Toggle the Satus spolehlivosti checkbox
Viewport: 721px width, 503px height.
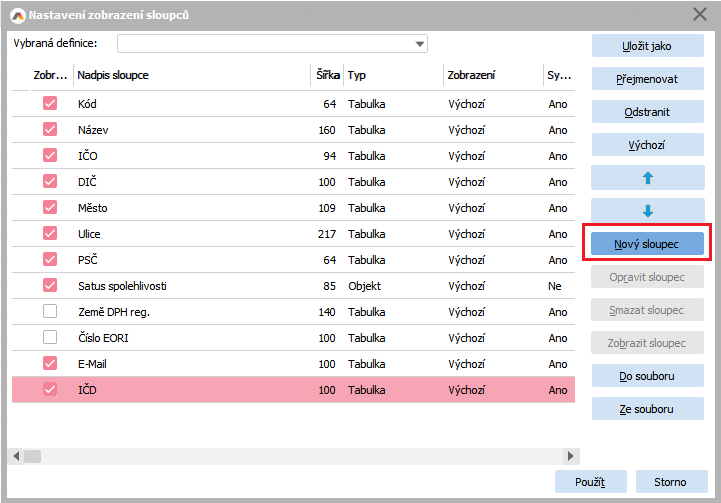pyautogui.click(x=50, y=286)
